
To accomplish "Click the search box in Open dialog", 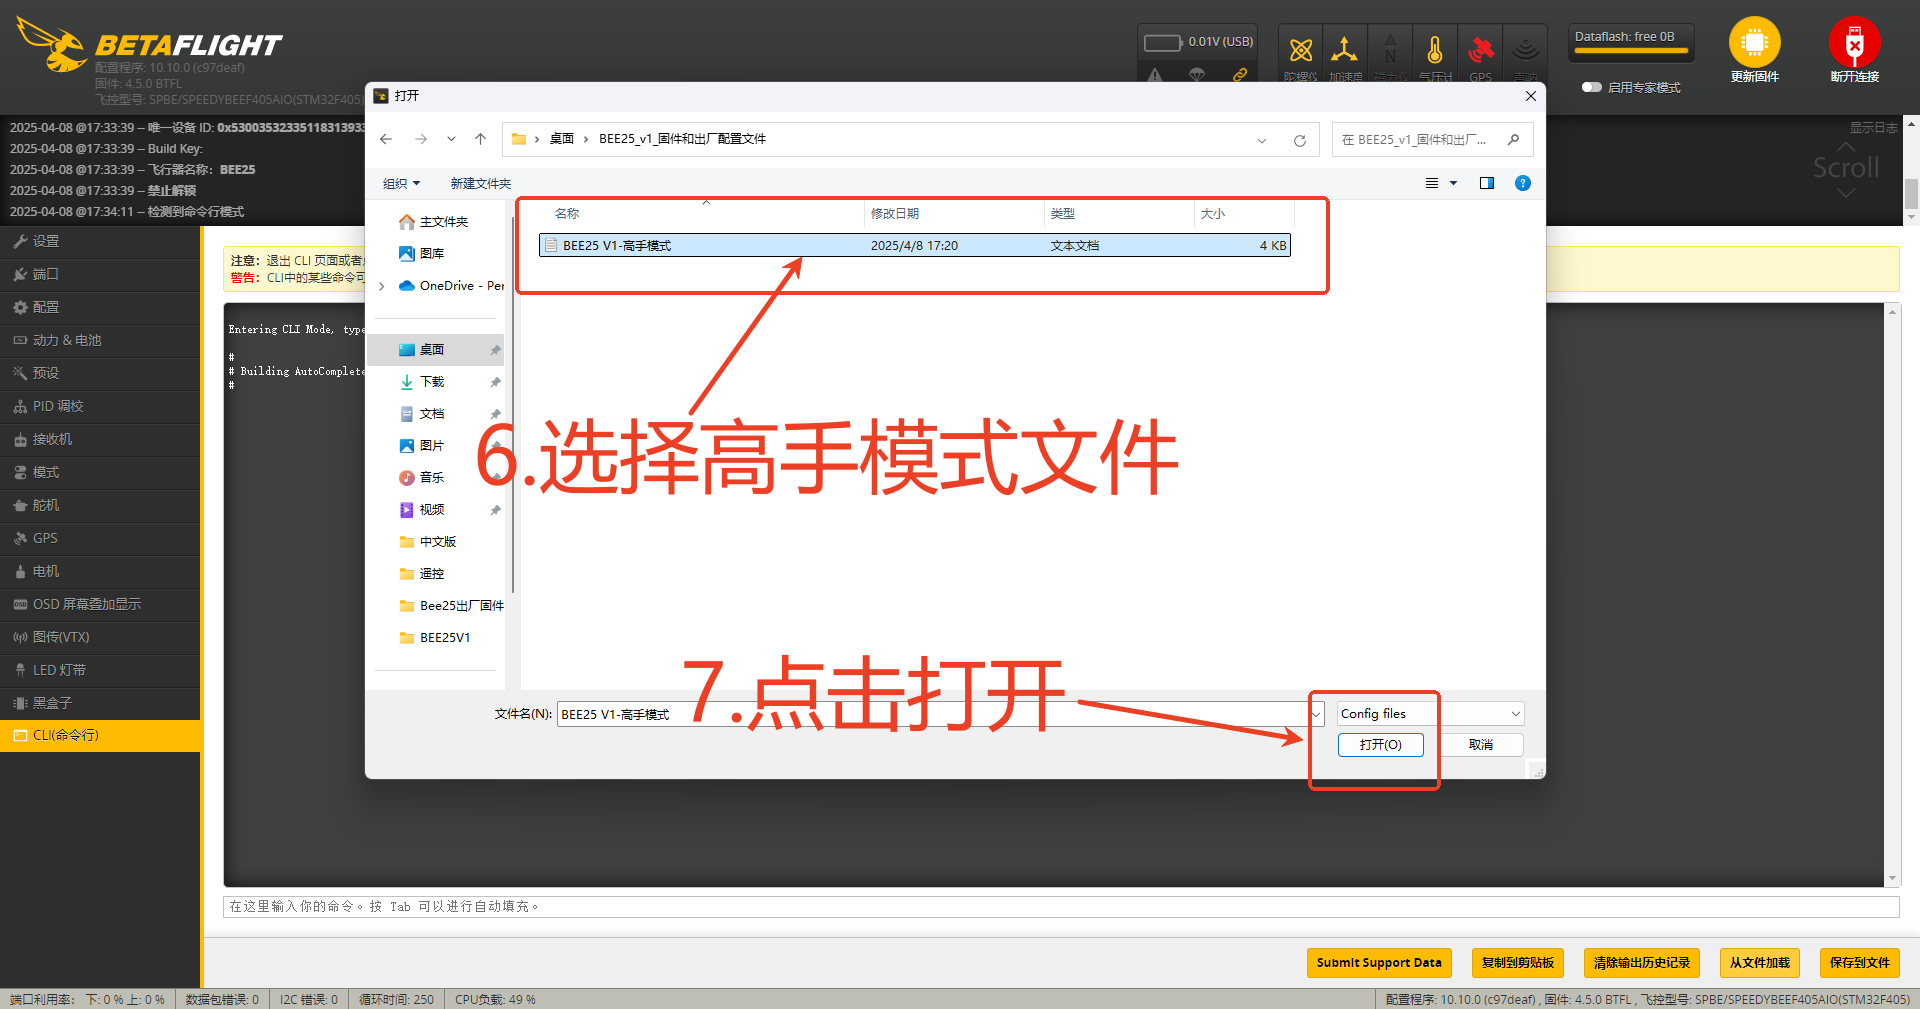I will click(1432, 140).
